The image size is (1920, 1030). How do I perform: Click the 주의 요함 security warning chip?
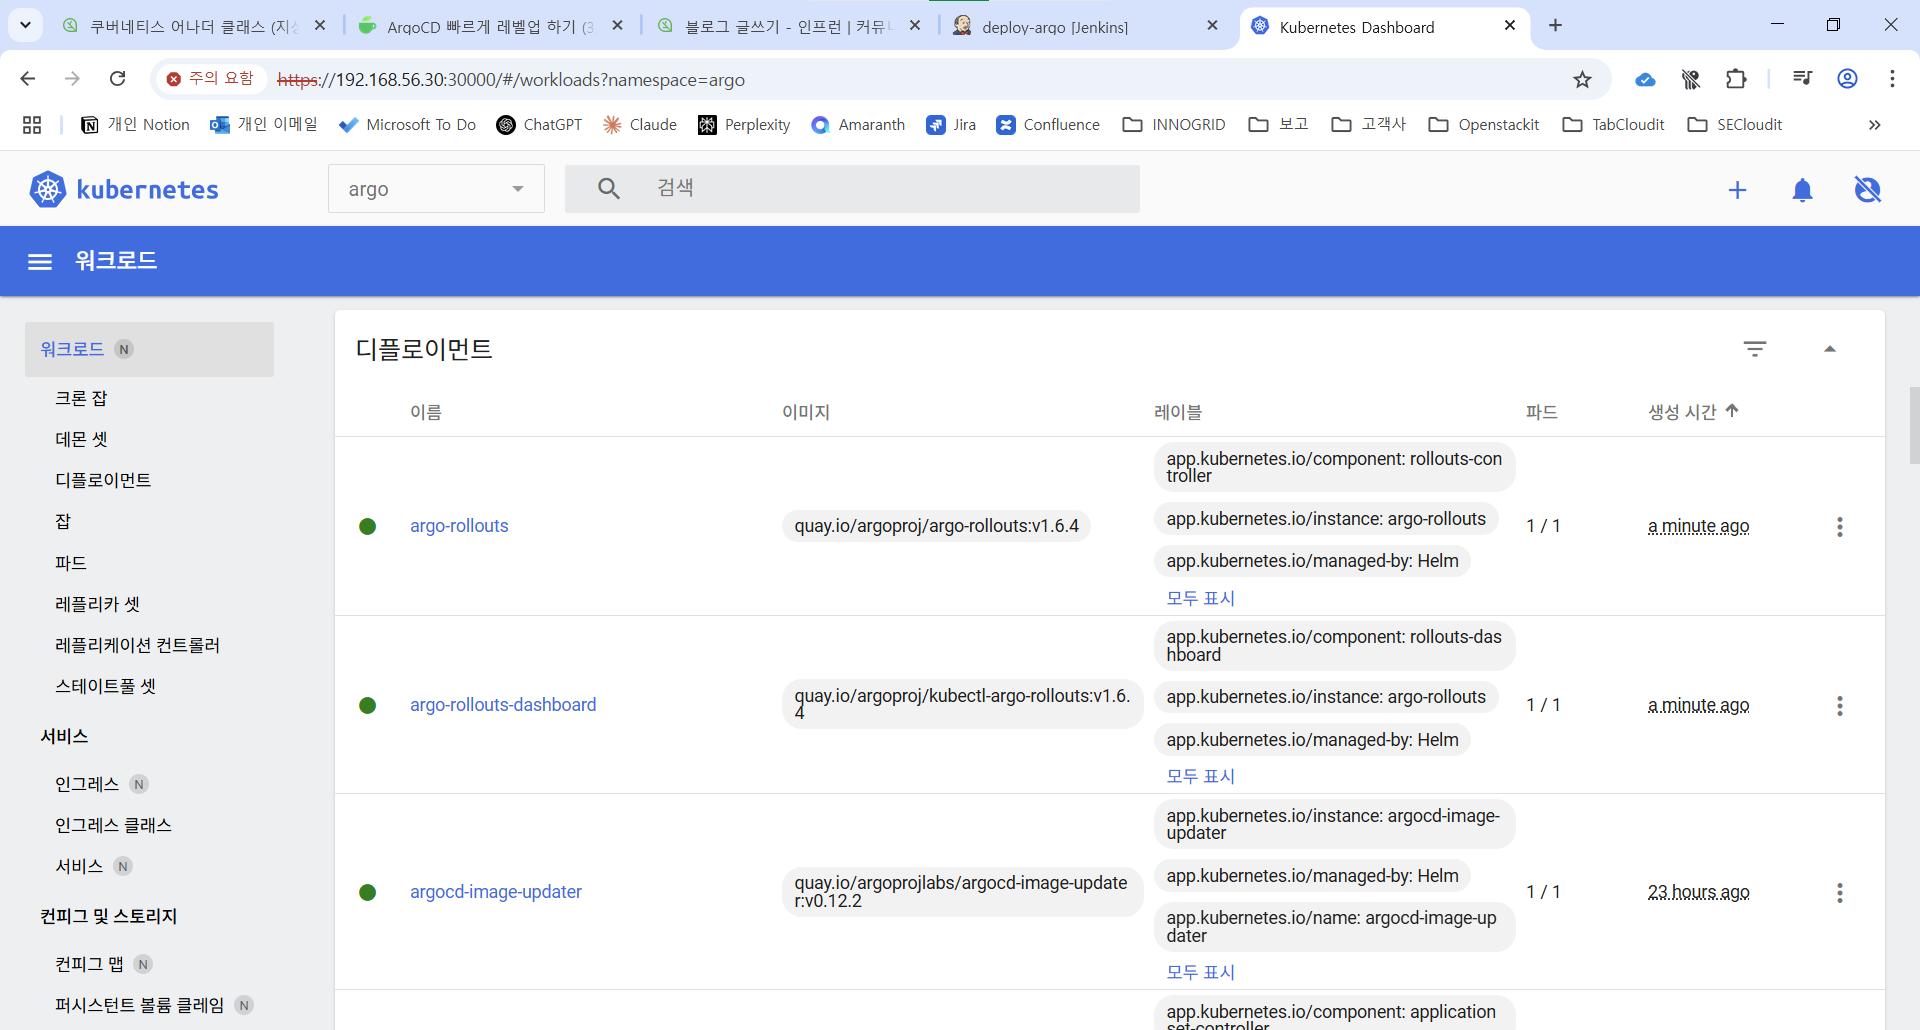click(211, 78)
